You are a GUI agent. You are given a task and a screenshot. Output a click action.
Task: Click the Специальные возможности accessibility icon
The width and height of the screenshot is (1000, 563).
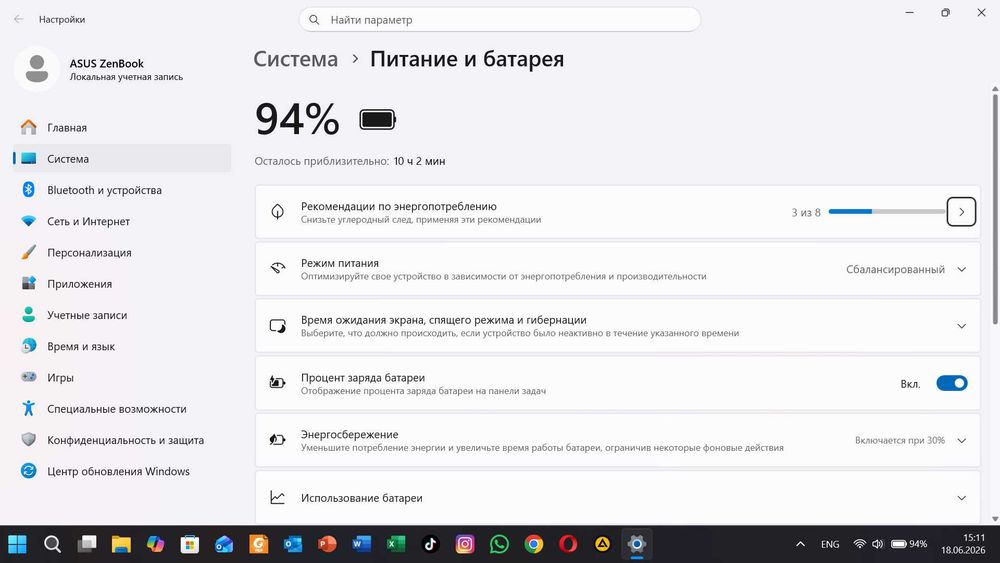(x=29, y=408)
